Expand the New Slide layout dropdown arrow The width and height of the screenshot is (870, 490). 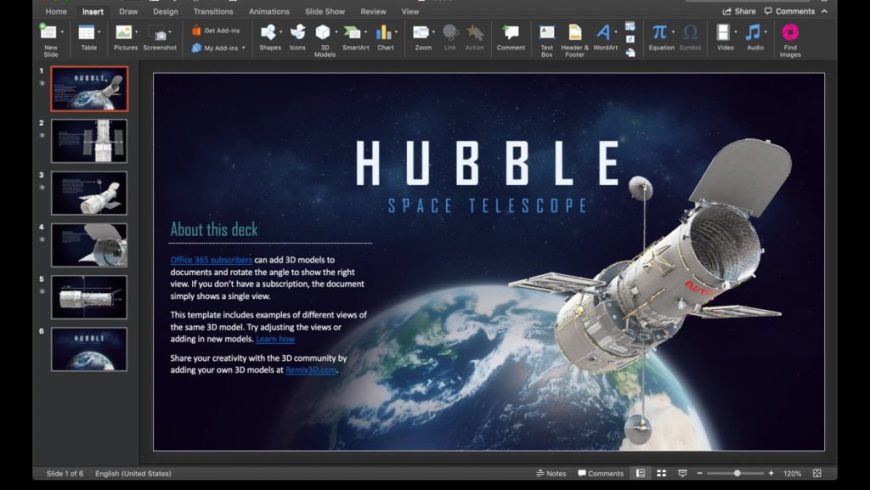(62, 32)
